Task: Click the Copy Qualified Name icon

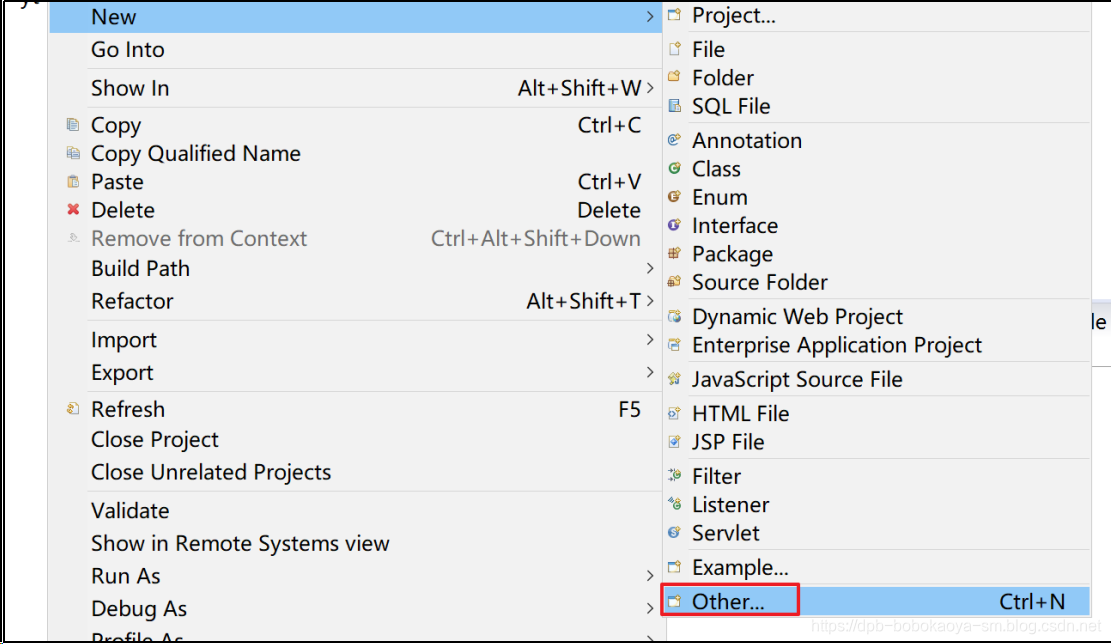Action: (73, 153)
